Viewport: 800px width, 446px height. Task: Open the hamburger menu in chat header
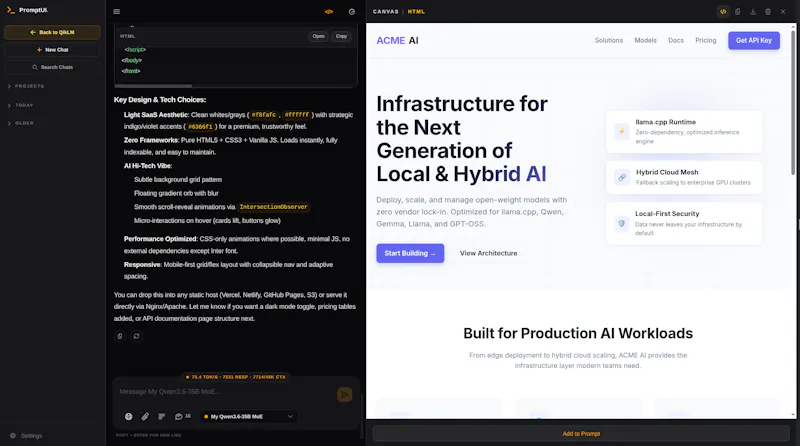[117, 11]
